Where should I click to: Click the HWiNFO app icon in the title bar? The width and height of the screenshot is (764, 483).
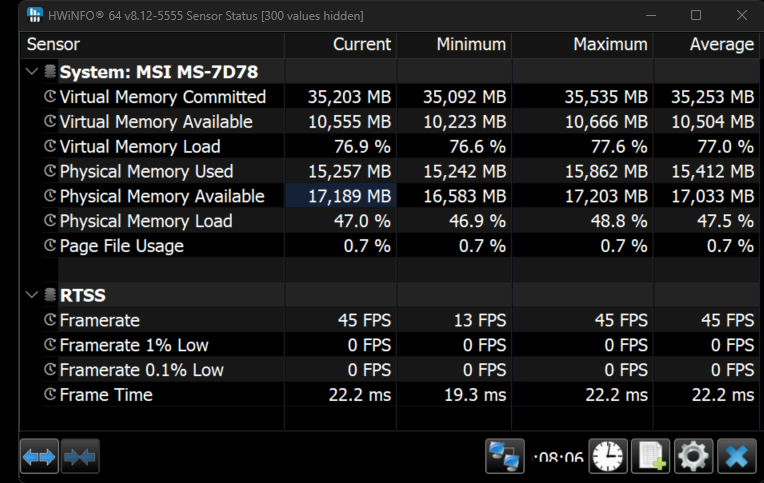[35, 15]
